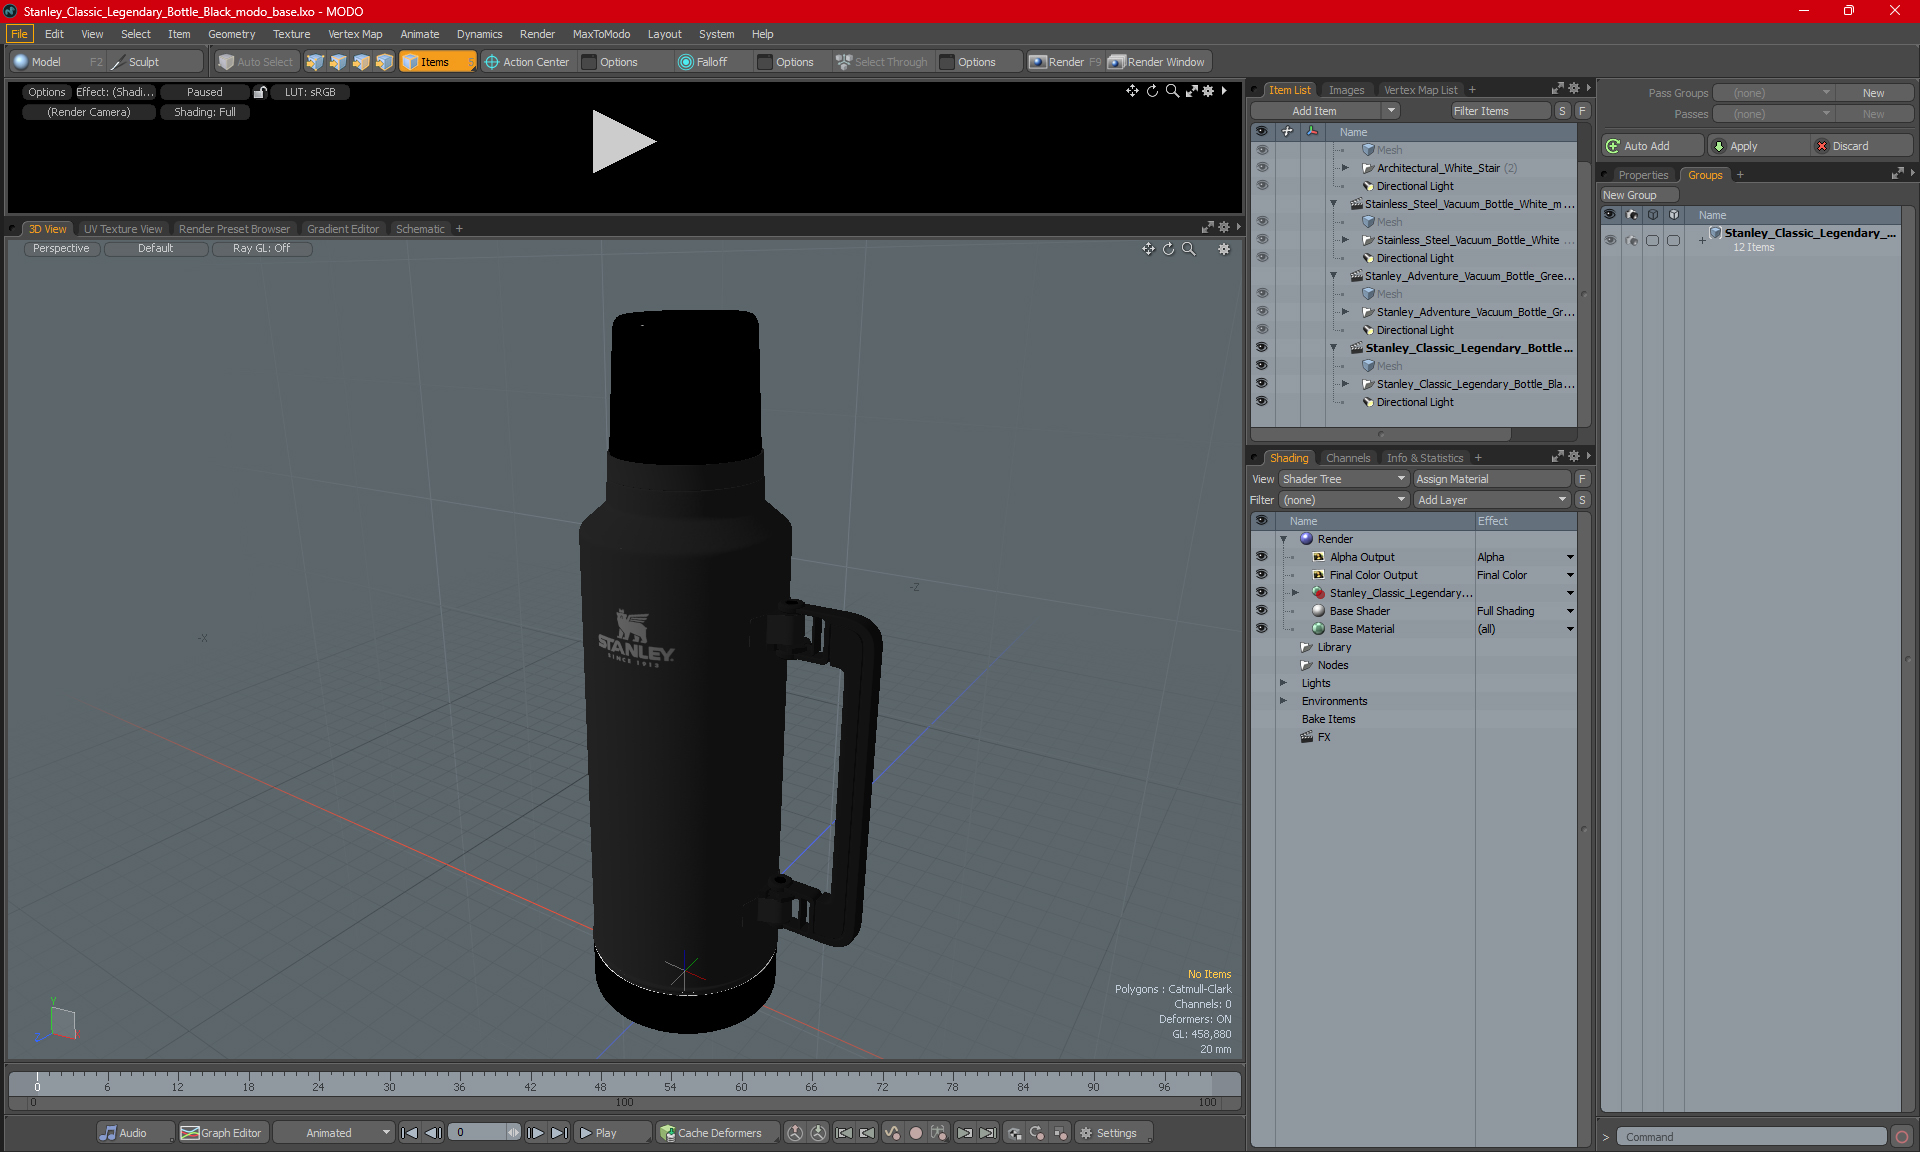
Task: Expand Lights in Shader Tree
Action: 1283,683
